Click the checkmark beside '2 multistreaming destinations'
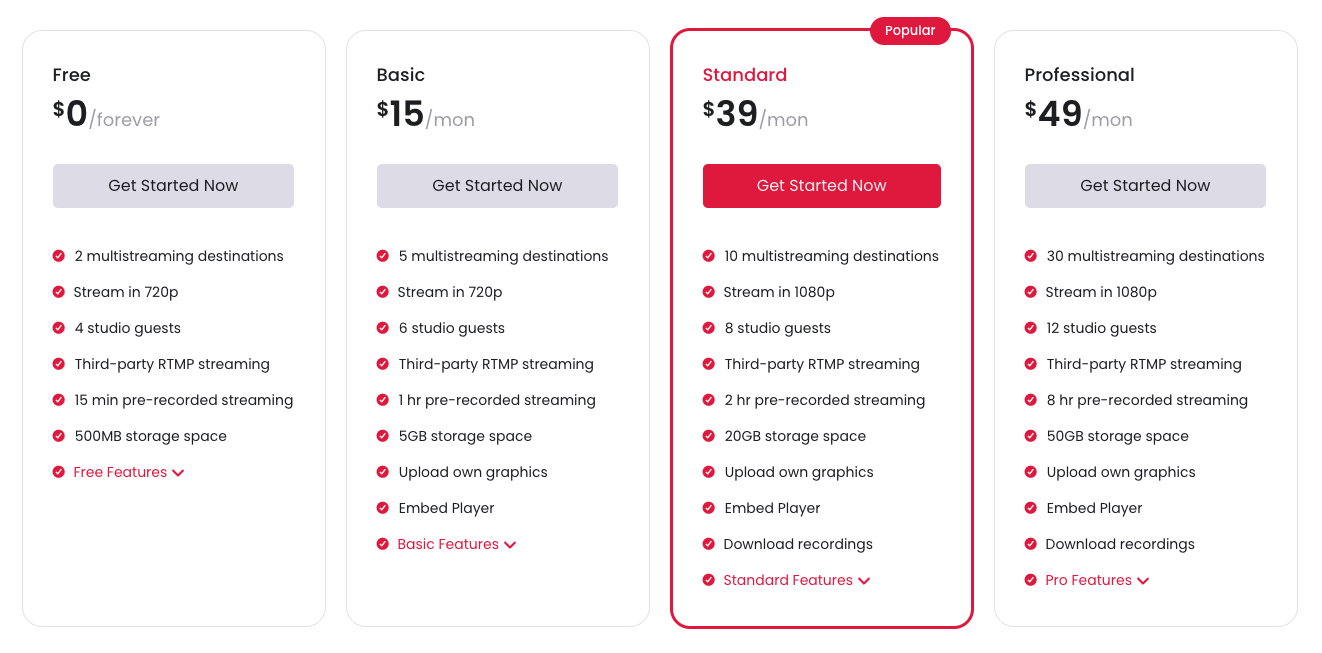The width and height of the screenshot is (1322, 653). [59, 256]
